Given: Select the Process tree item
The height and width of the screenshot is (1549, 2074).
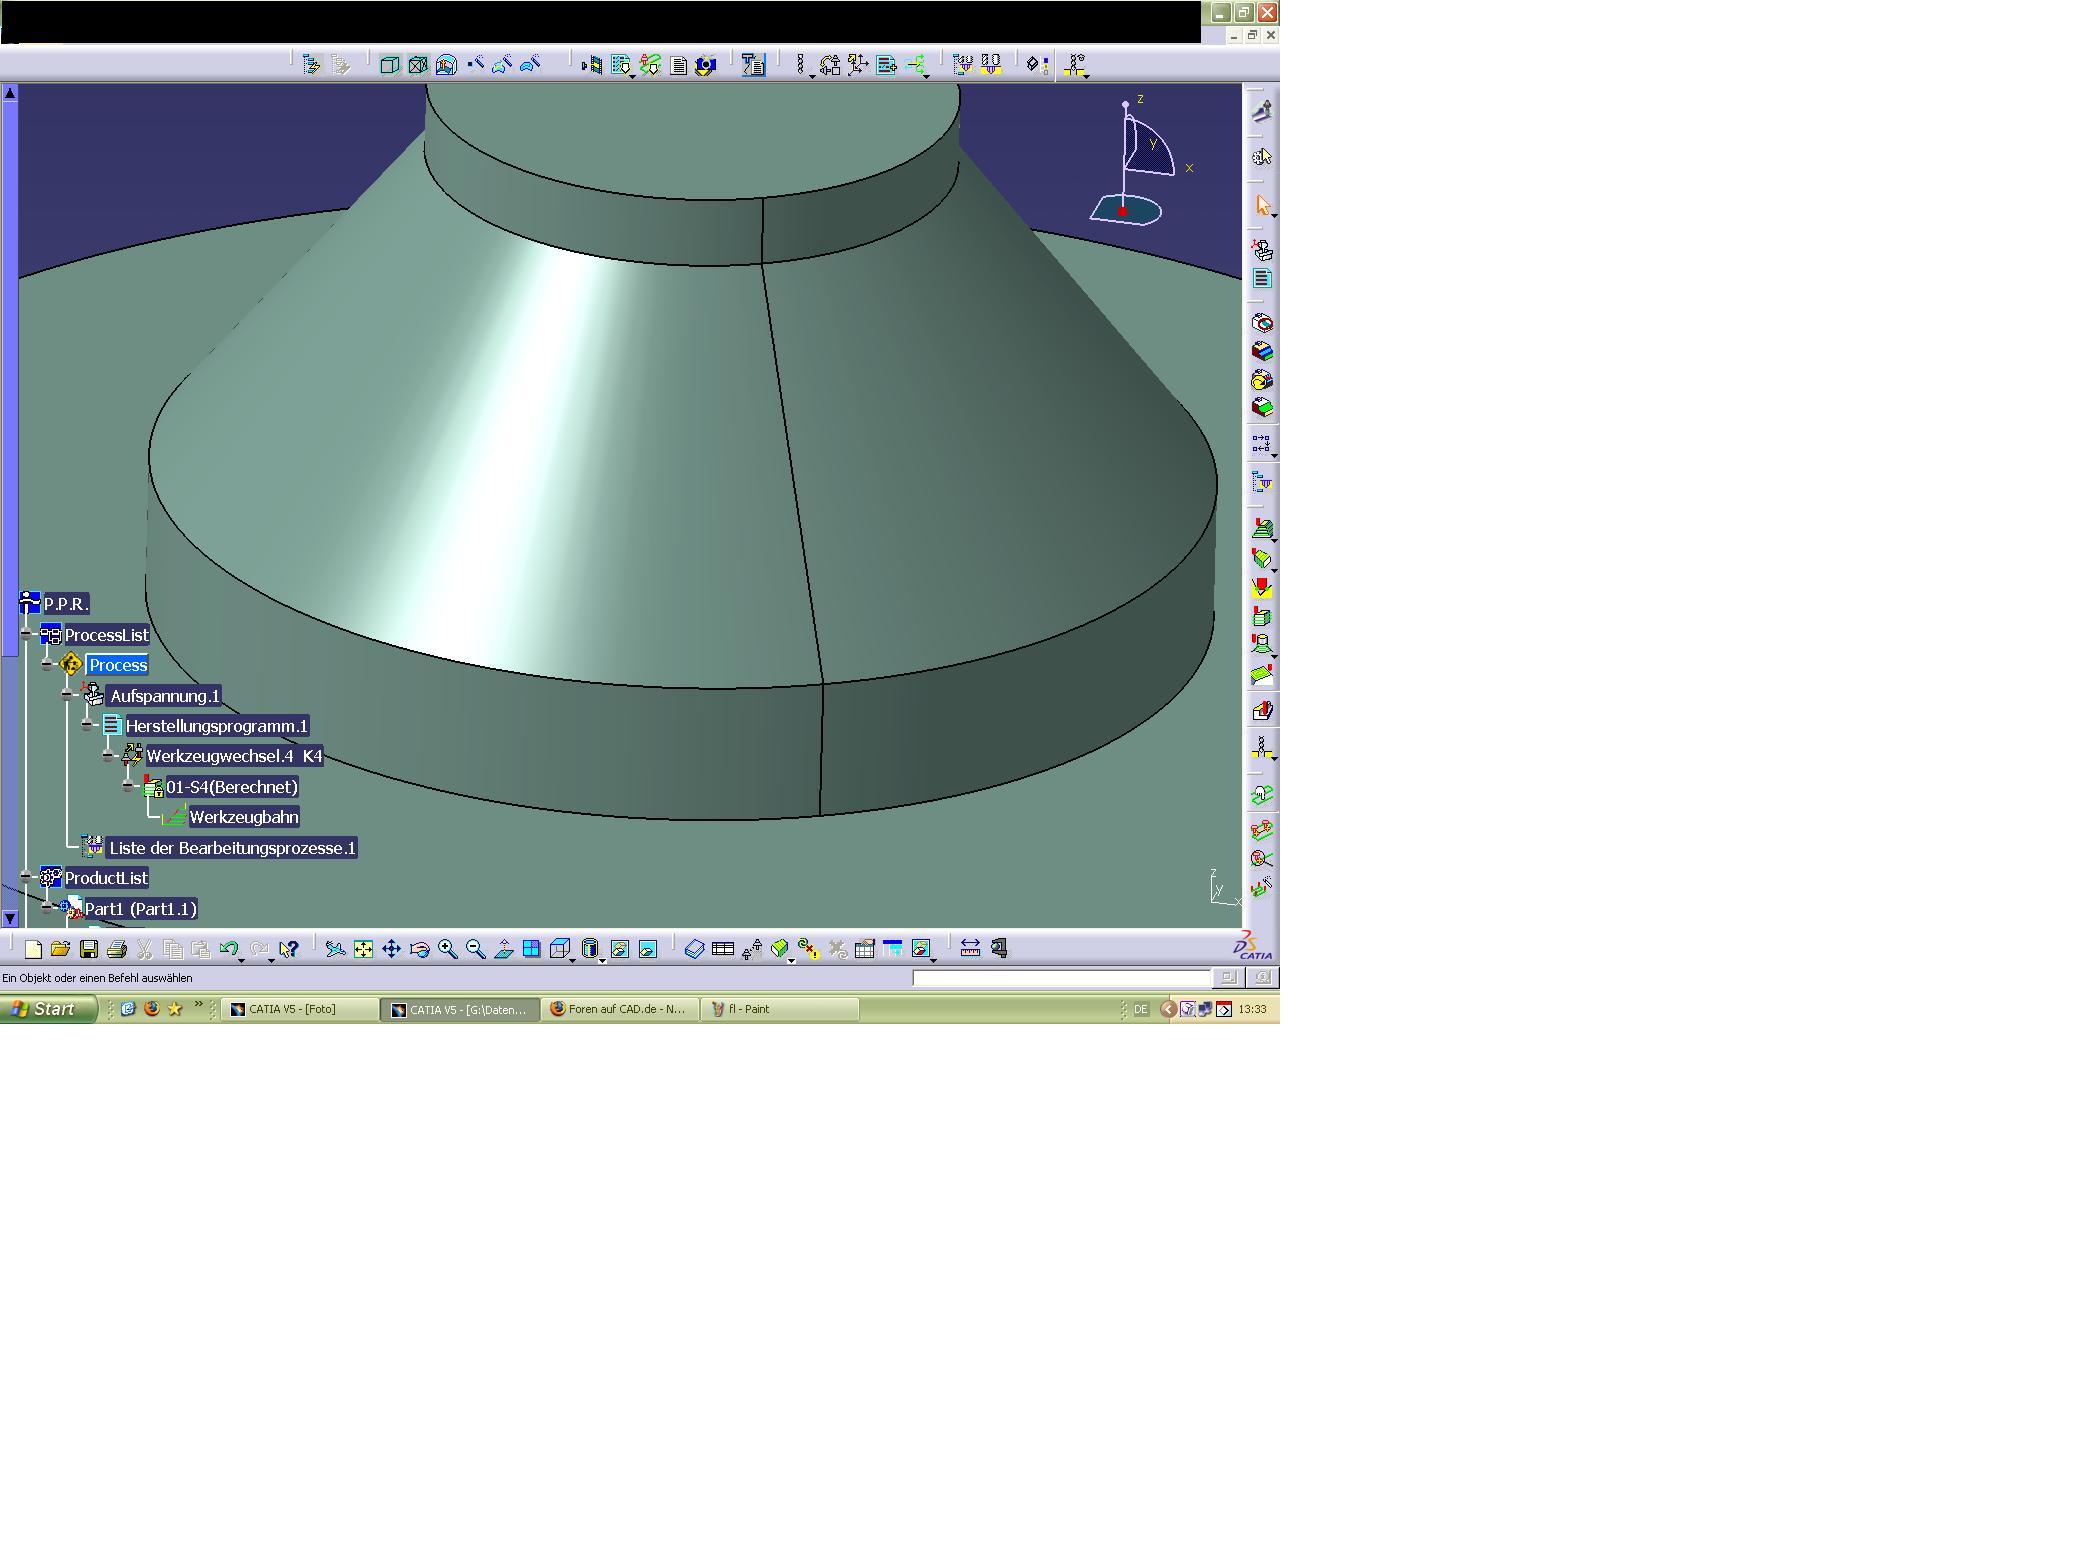Looking at the screenshot, I should click(117, 665).
